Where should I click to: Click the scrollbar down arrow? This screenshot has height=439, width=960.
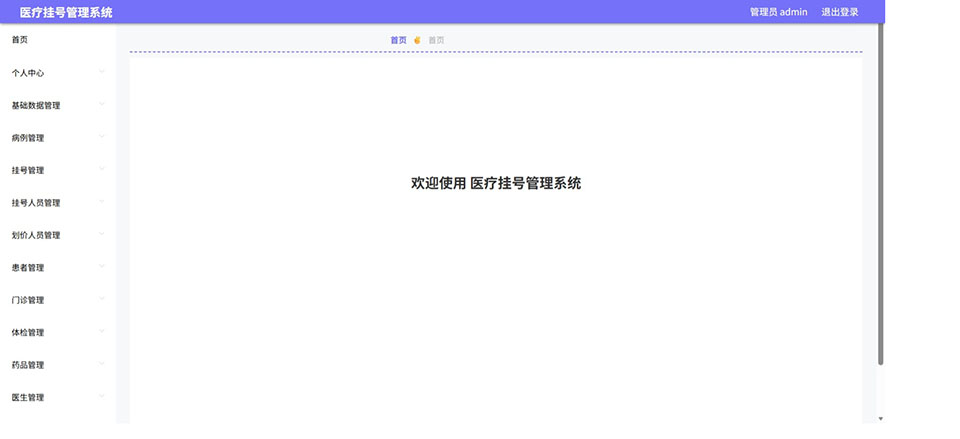pos(881,419)
